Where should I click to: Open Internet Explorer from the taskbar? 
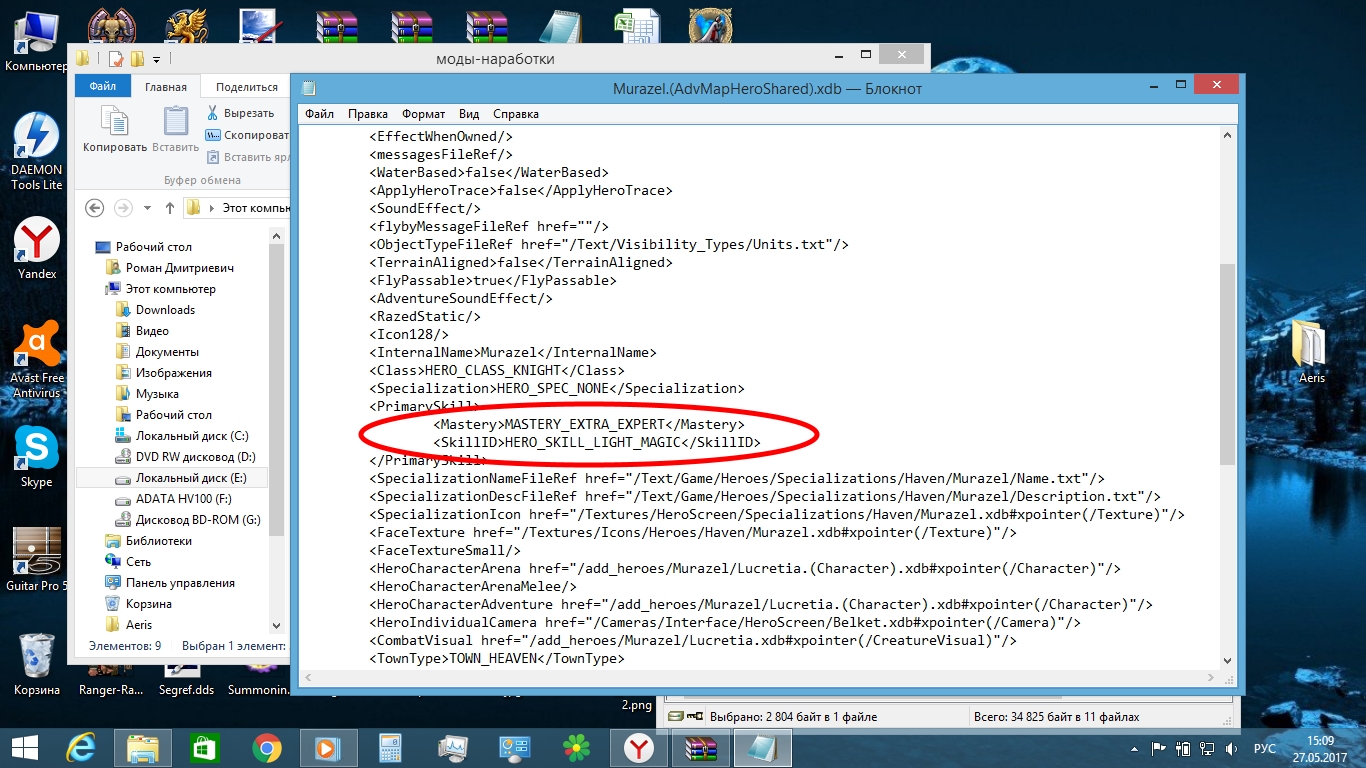(x=81, y=748)
